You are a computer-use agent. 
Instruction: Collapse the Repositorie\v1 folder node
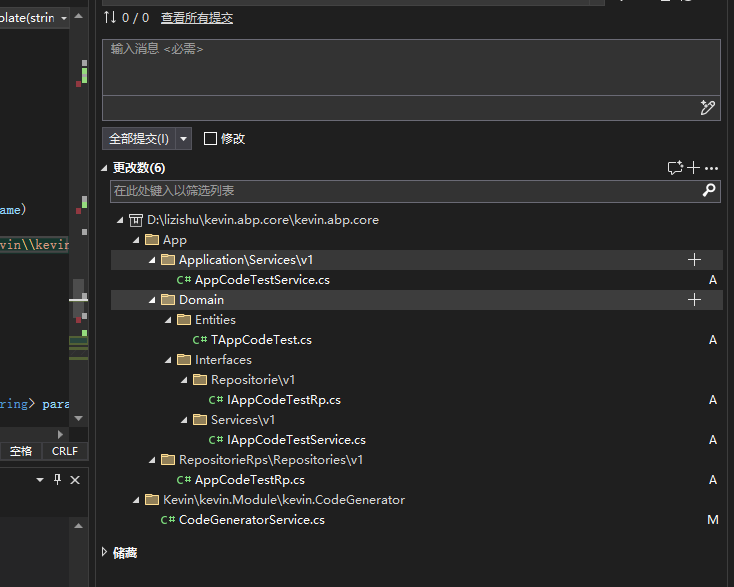(184, 380)
